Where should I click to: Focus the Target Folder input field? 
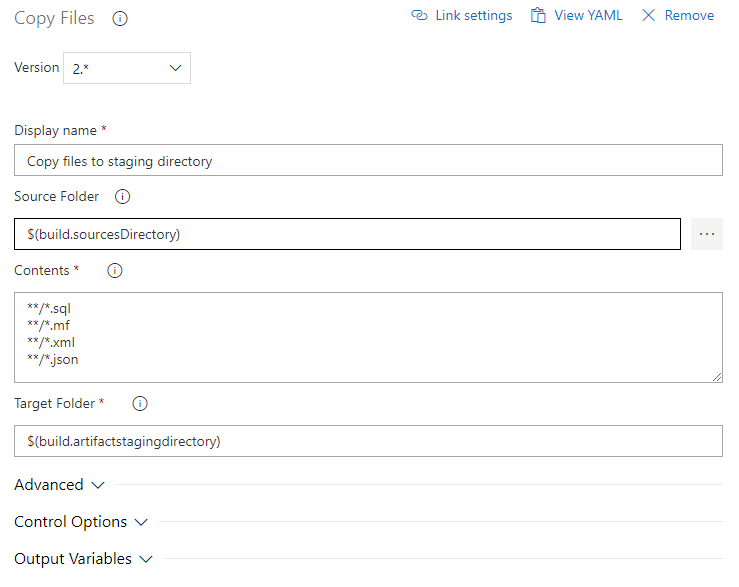pyautogui.click(x=368, y=441)
